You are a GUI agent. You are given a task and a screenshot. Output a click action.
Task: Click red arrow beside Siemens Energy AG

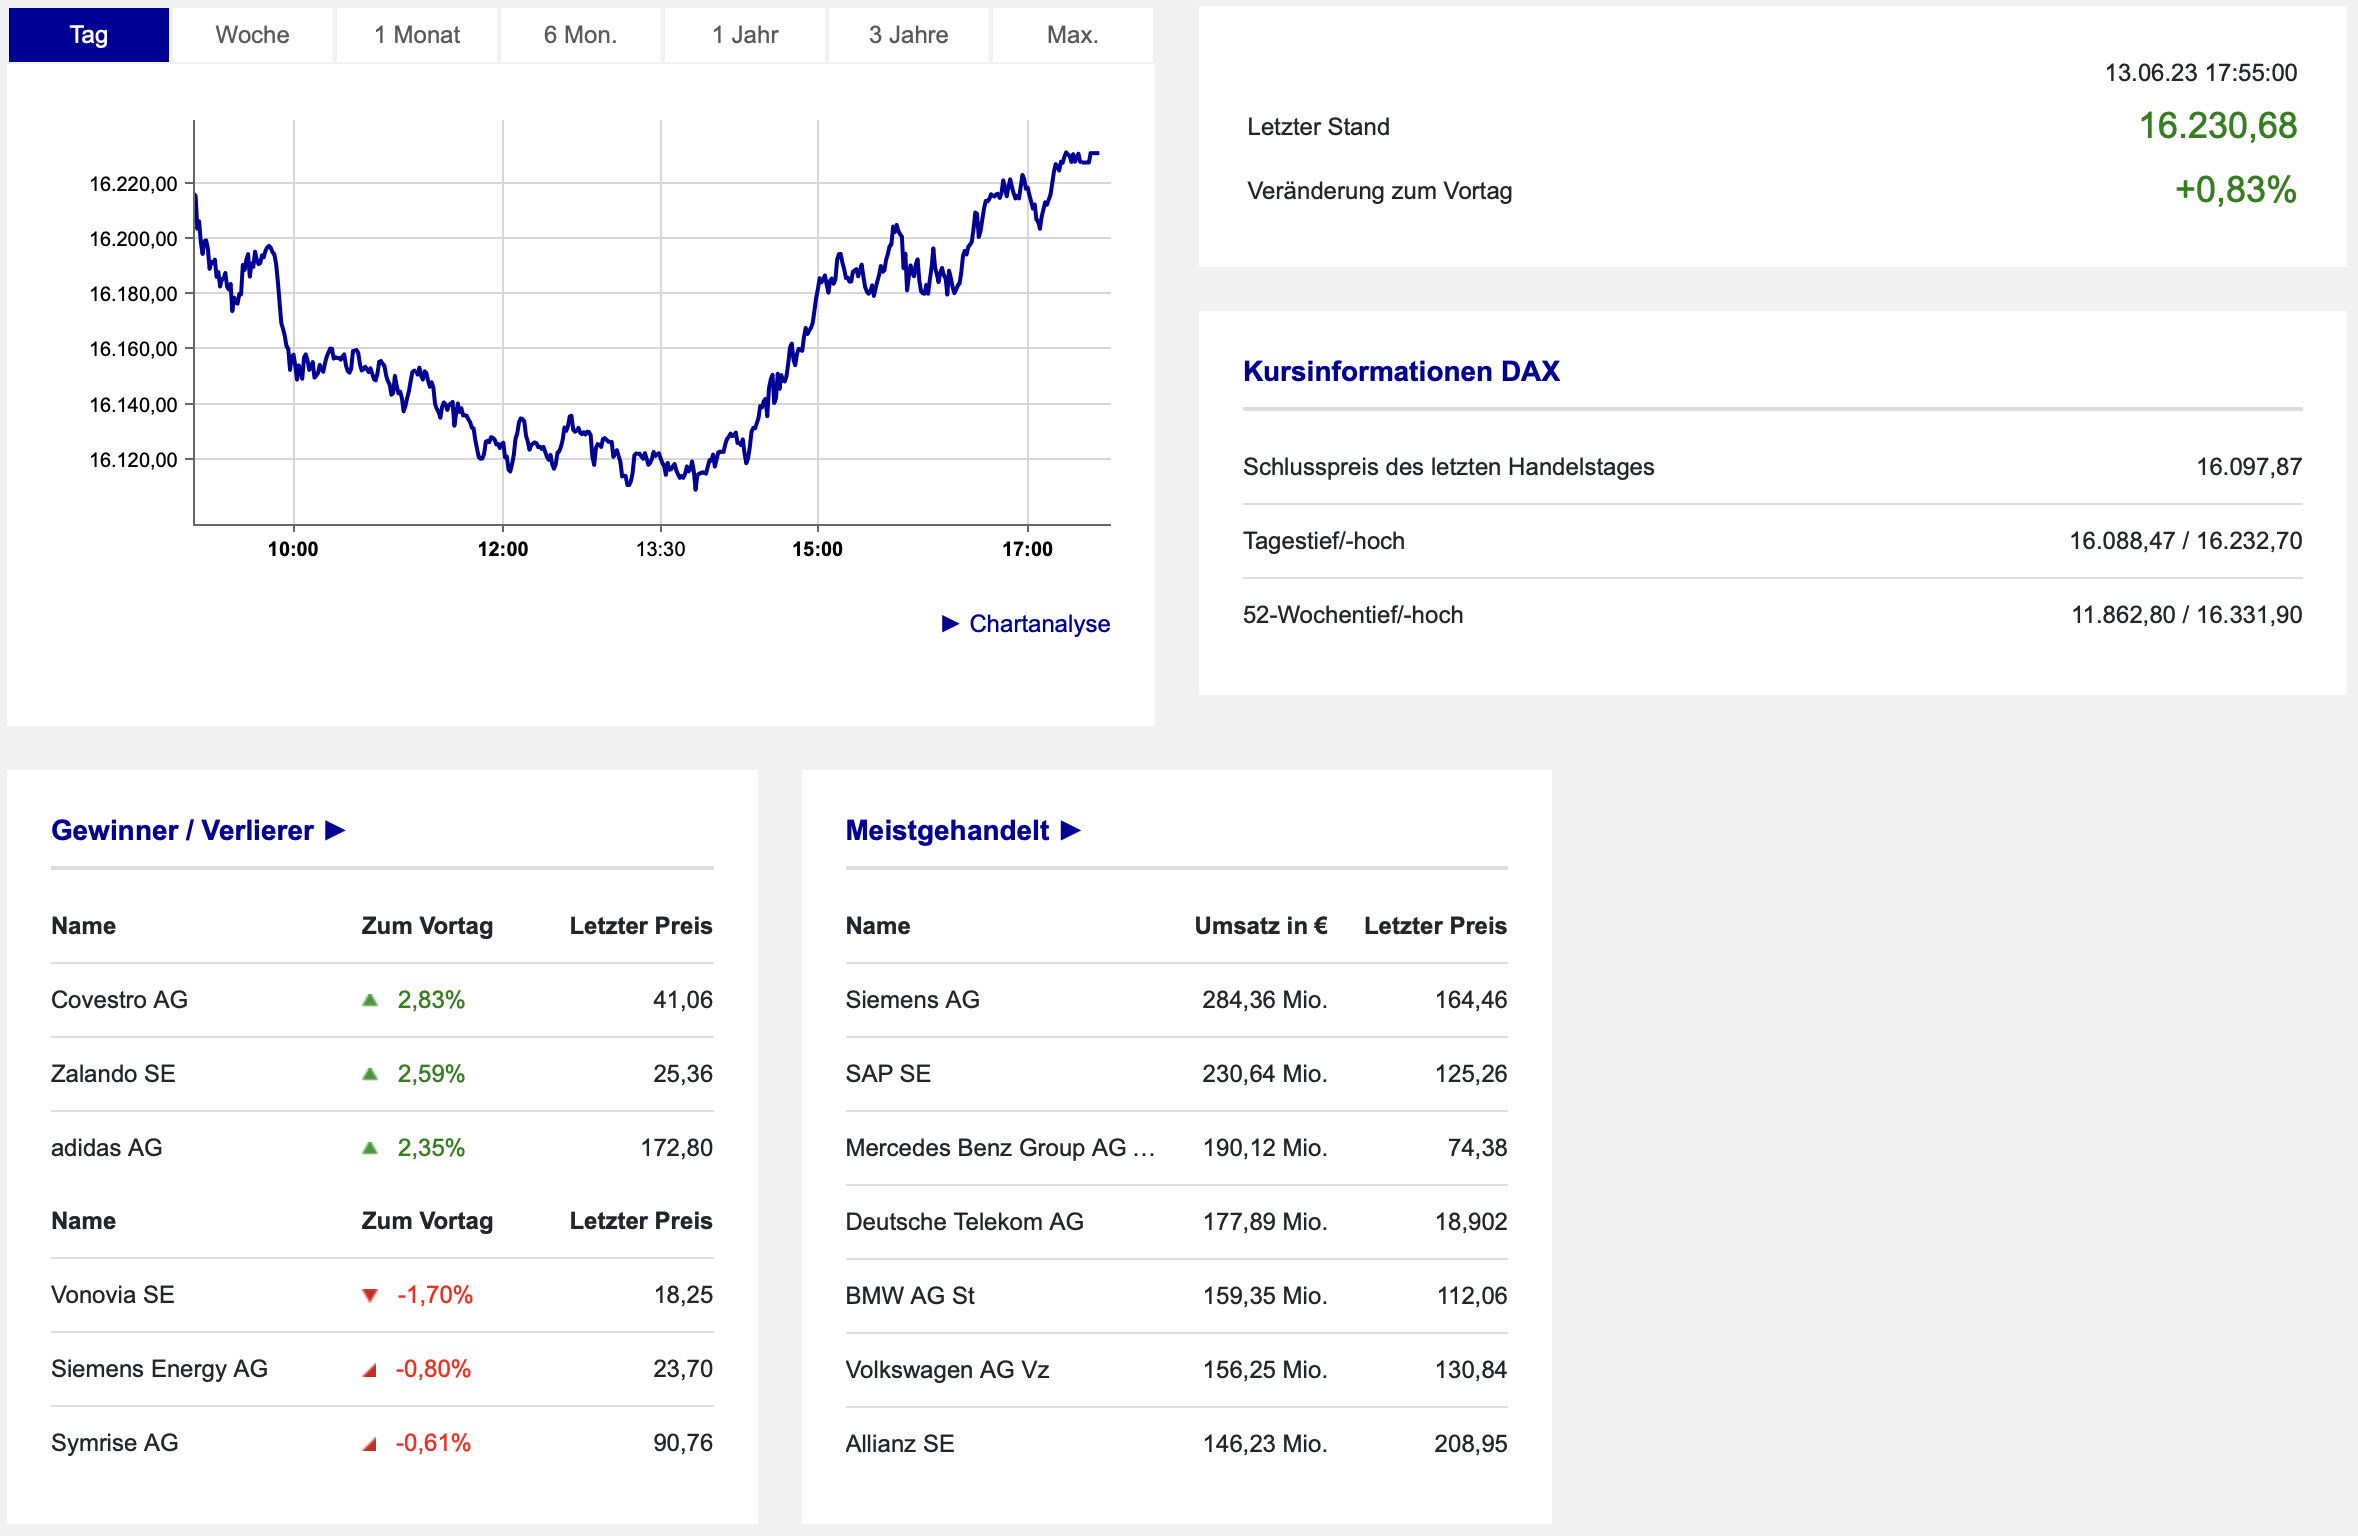pos(370,1370)
